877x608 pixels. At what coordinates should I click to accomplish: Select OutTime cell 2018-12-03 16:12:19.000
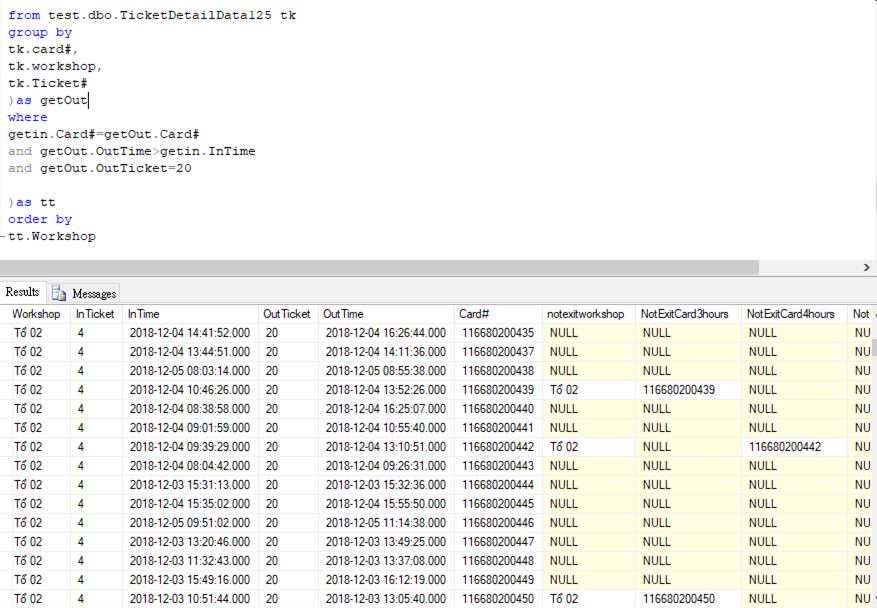(x=386, y=580)
